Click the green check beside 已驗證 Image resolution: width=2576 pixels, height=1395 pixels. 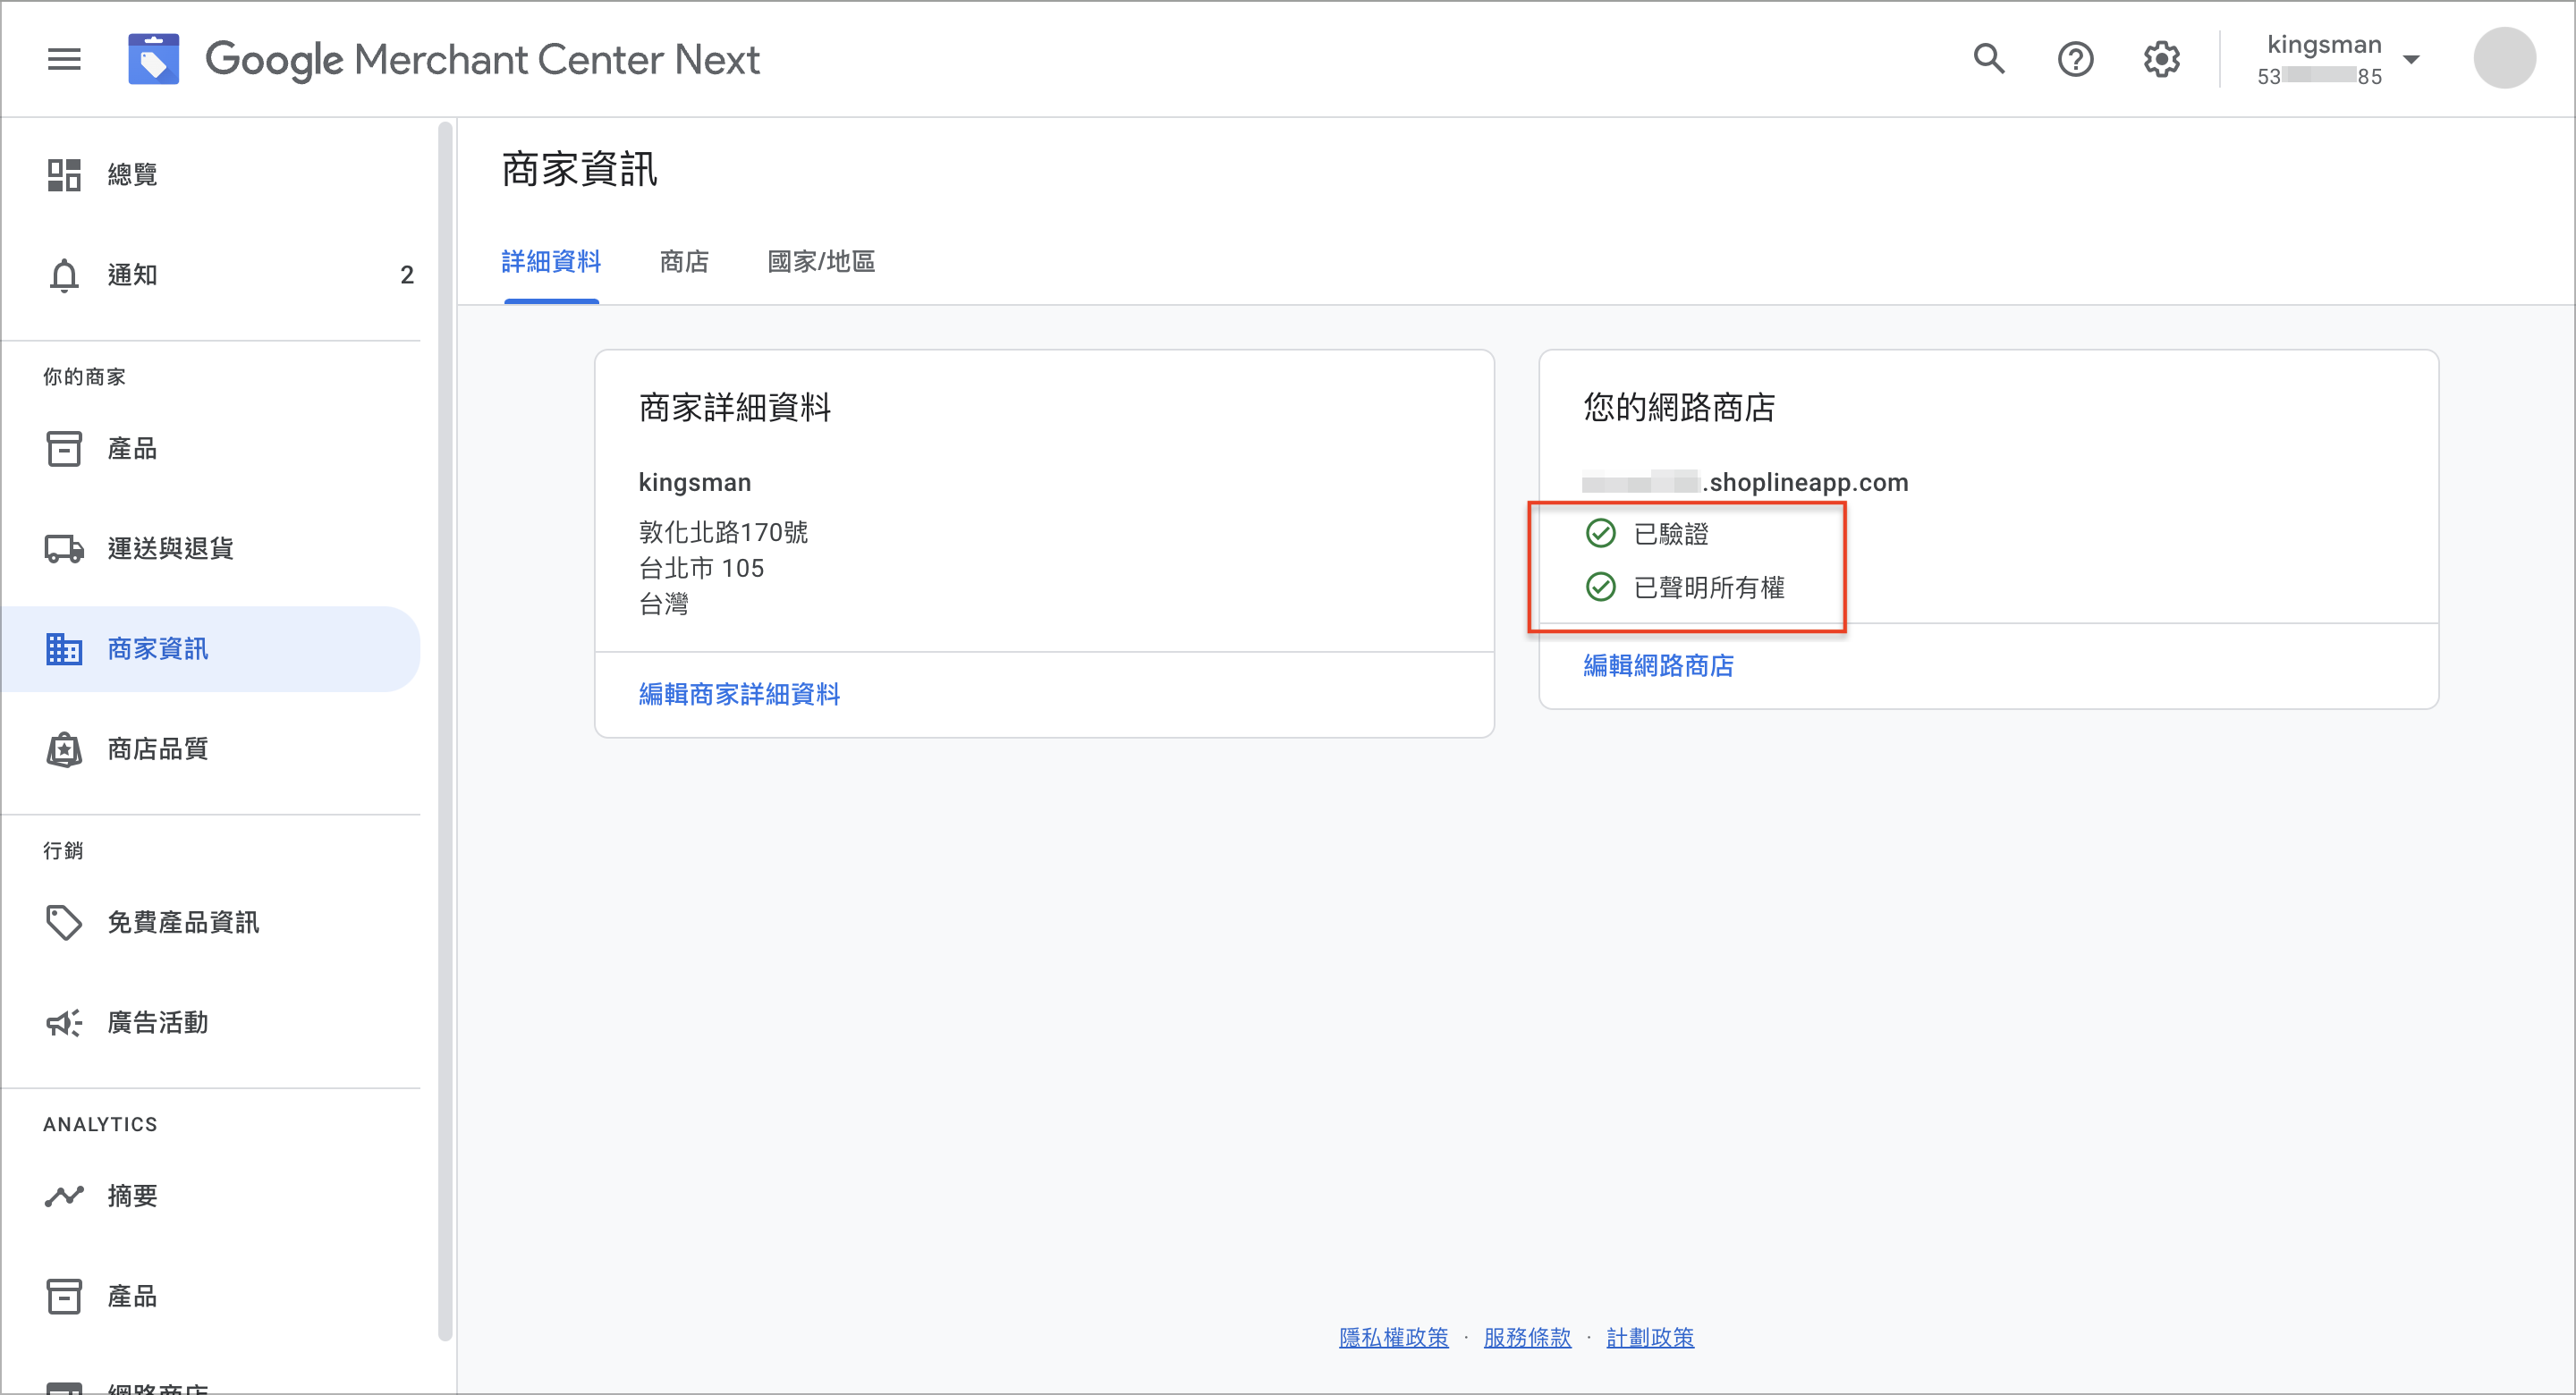pyautogui.click(x=1600, y=533)
